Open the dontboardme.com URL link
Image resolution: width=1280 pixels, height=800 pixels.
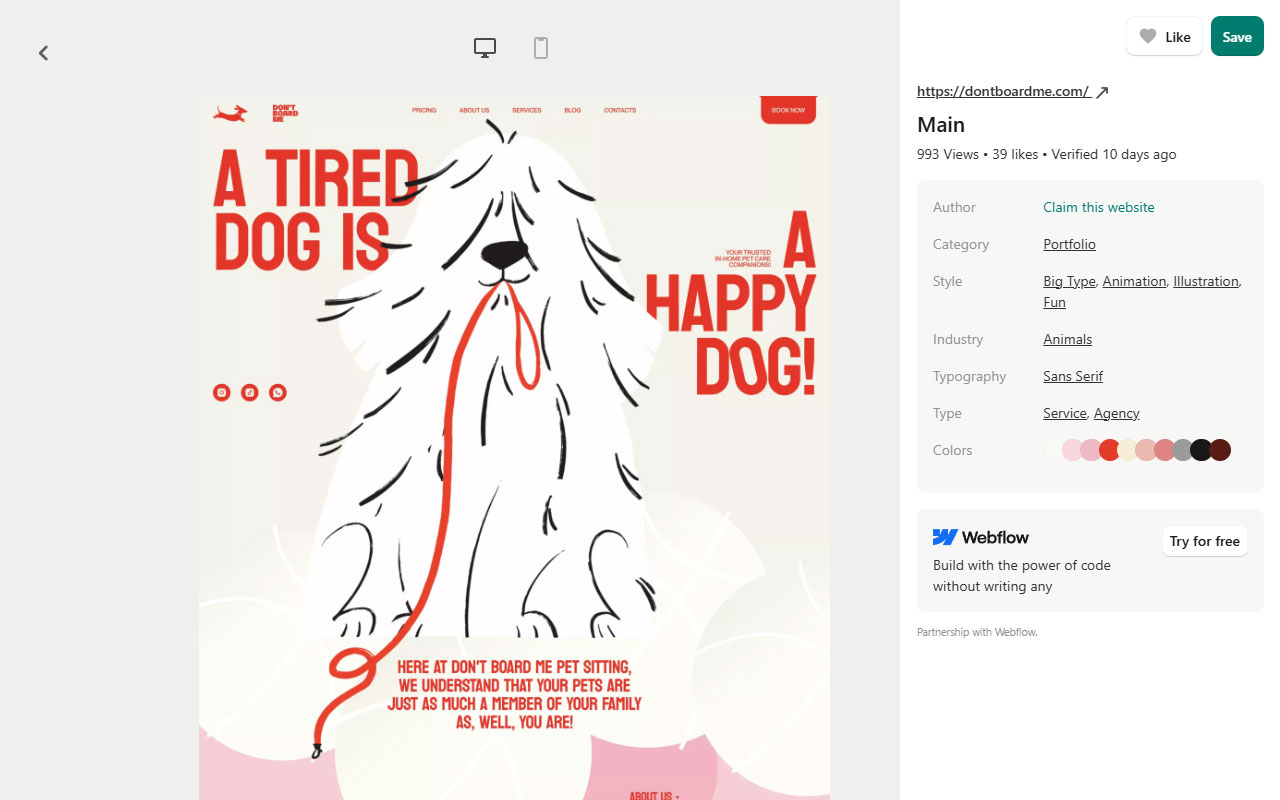coord(1003,91)
